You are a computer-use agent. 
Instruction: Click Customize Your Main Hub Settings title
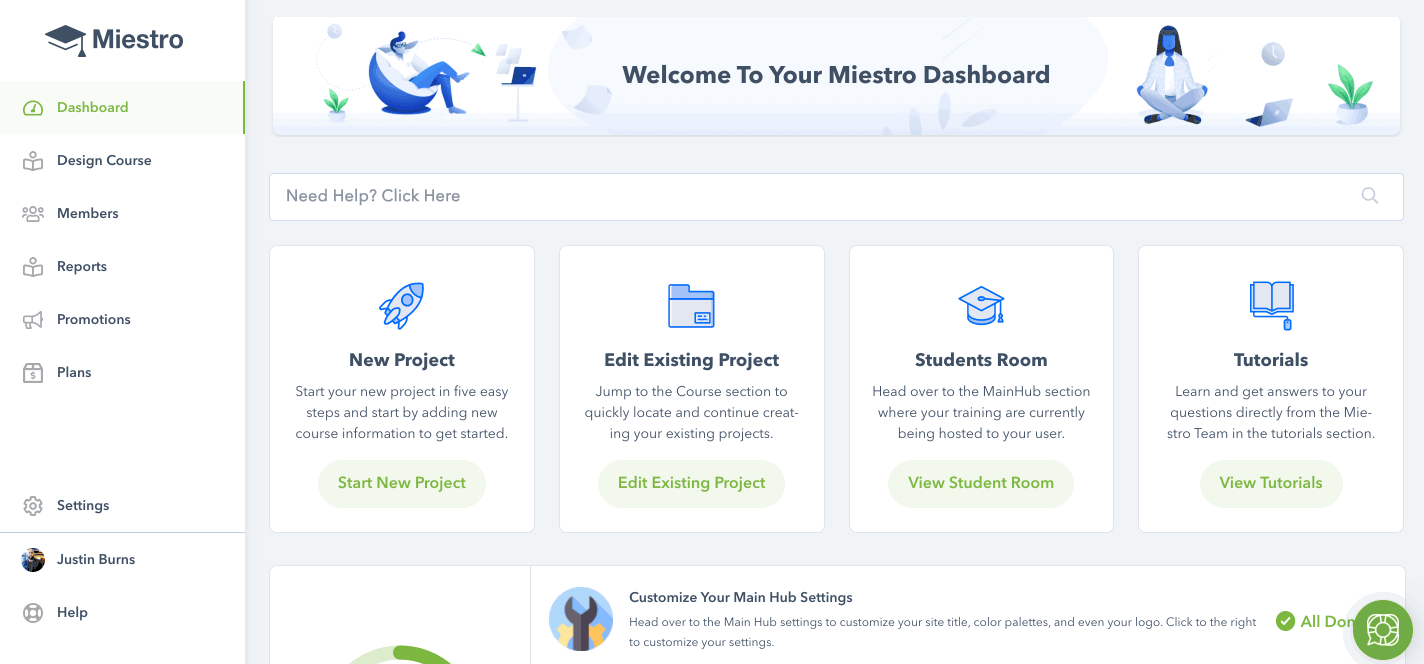click(741, 598)
